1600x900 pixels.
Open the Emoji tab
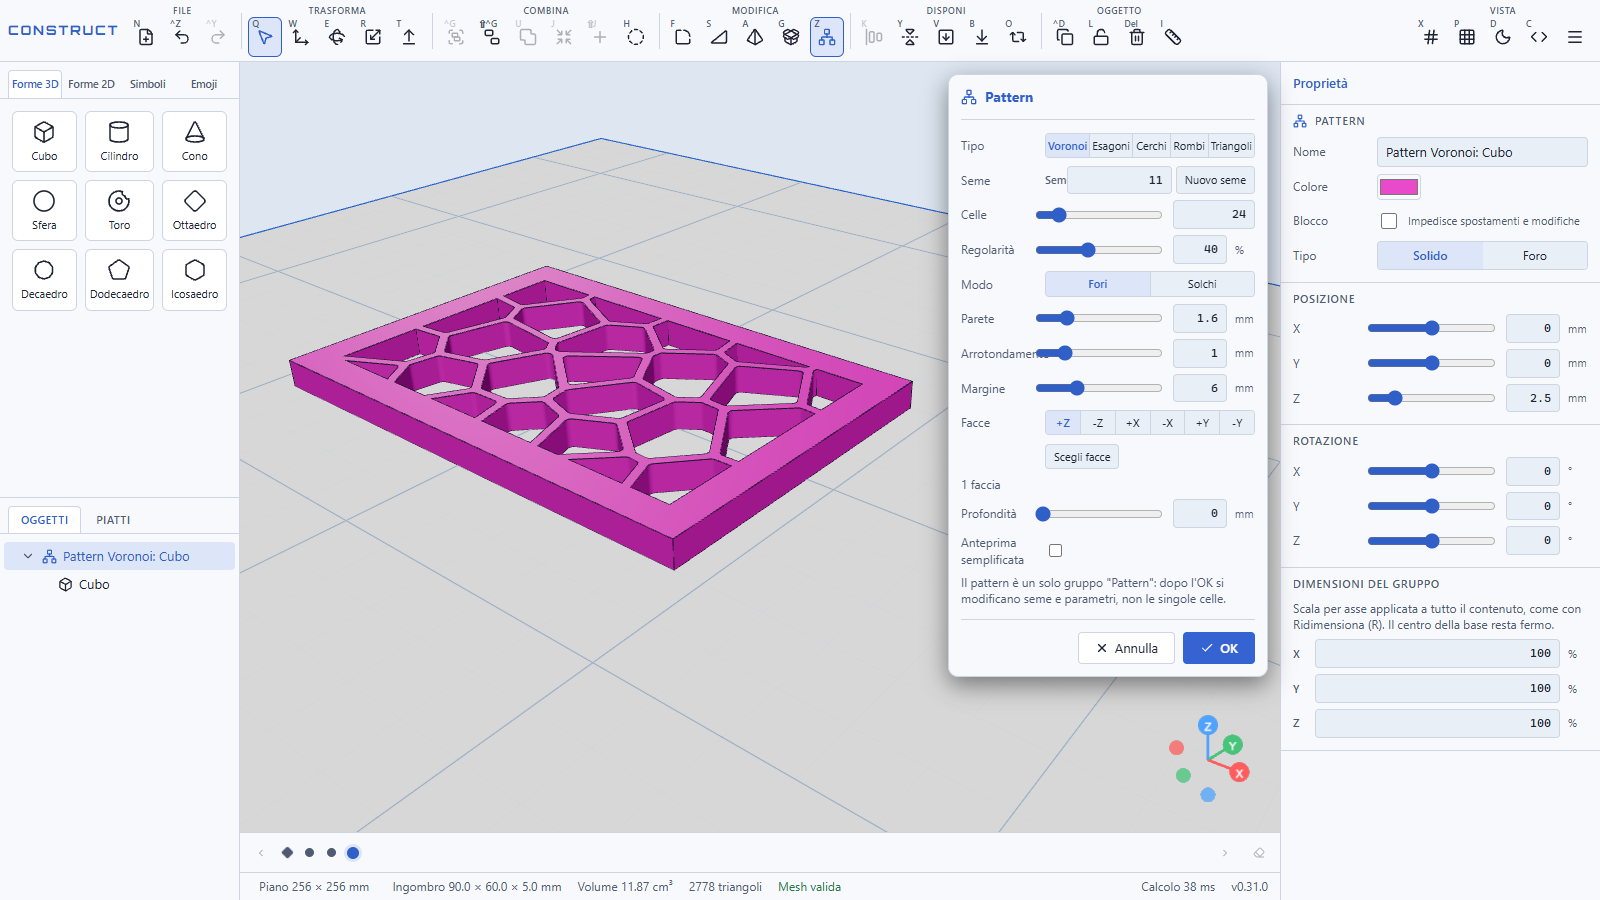204,84
